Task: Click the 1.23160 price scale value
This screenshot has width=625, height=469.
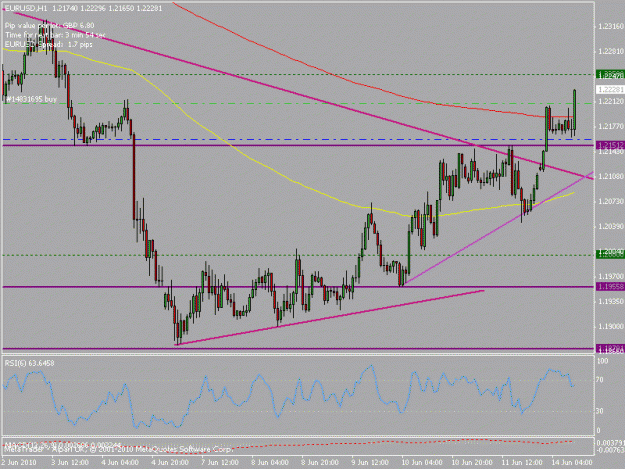Action: click(611, 26)
